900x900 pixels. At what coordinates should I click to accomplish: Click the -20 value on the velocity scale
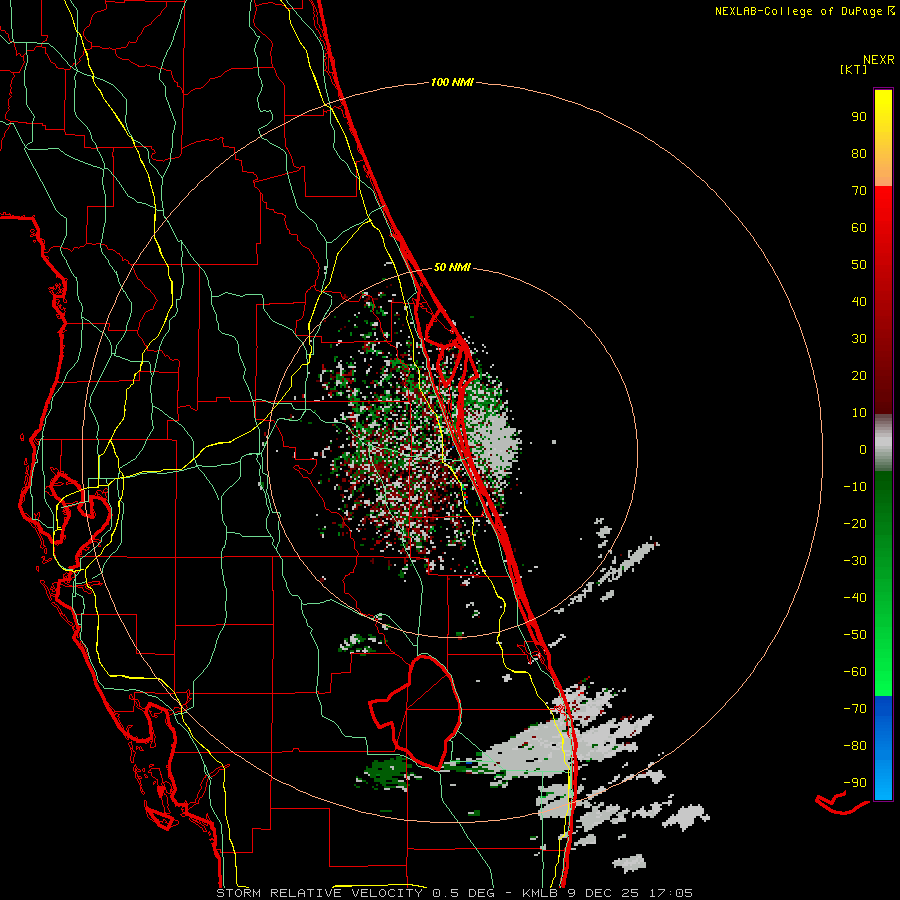(855, 523)
